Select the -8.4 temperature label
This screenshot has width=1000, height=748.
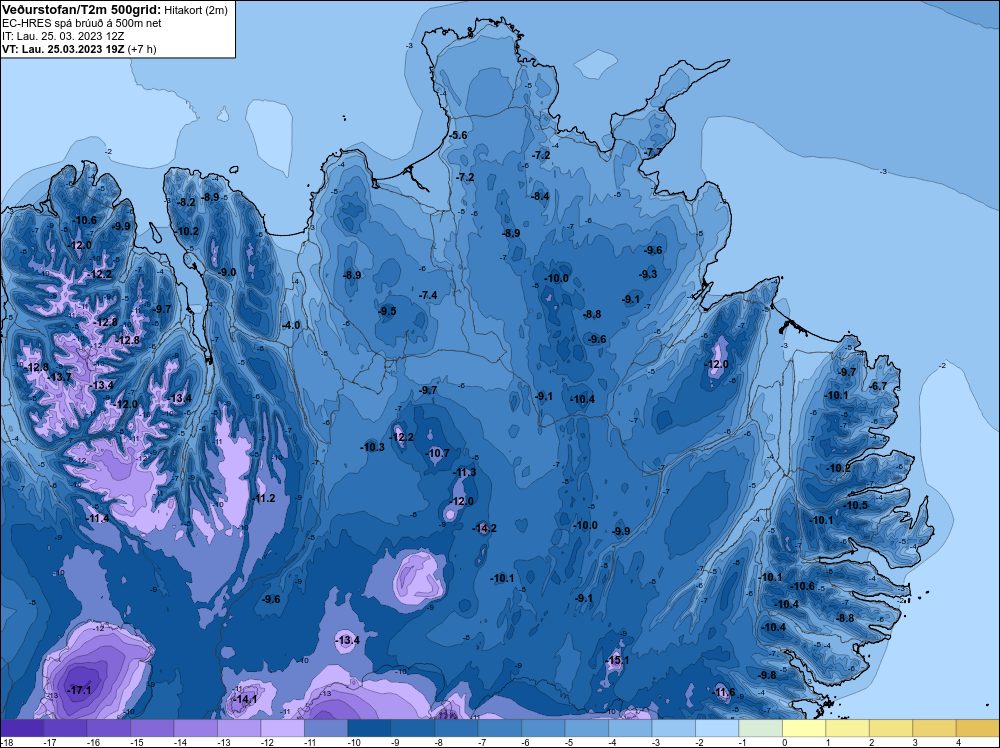[x=540, y=196]
